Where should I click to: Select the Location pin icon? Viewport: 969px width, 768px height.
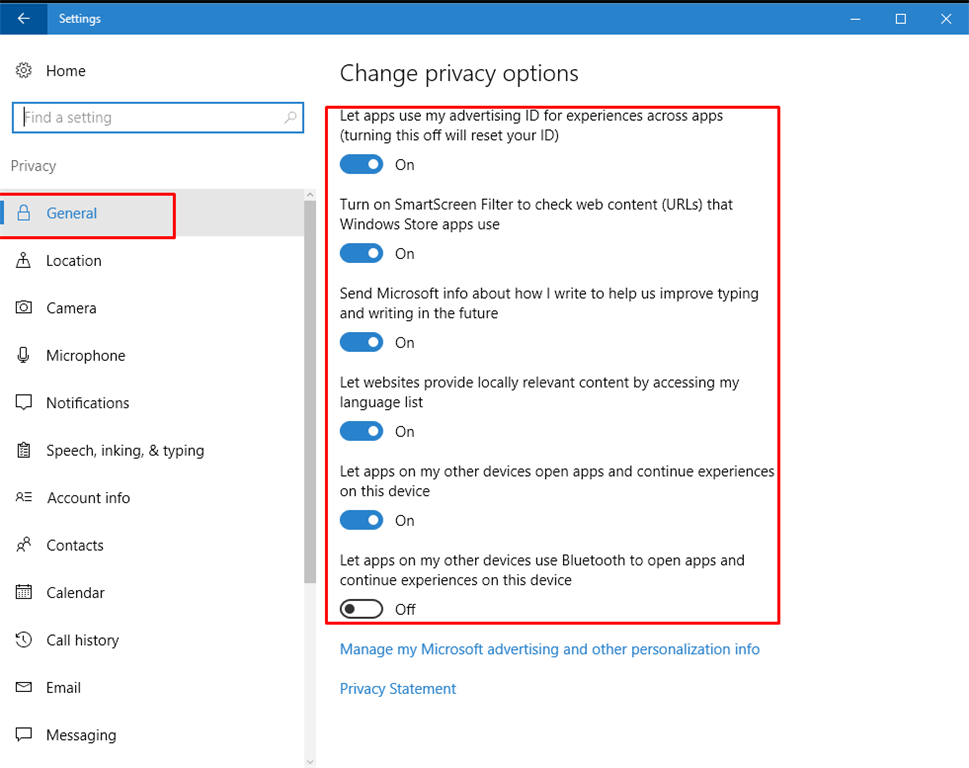(x=24, y=261)
